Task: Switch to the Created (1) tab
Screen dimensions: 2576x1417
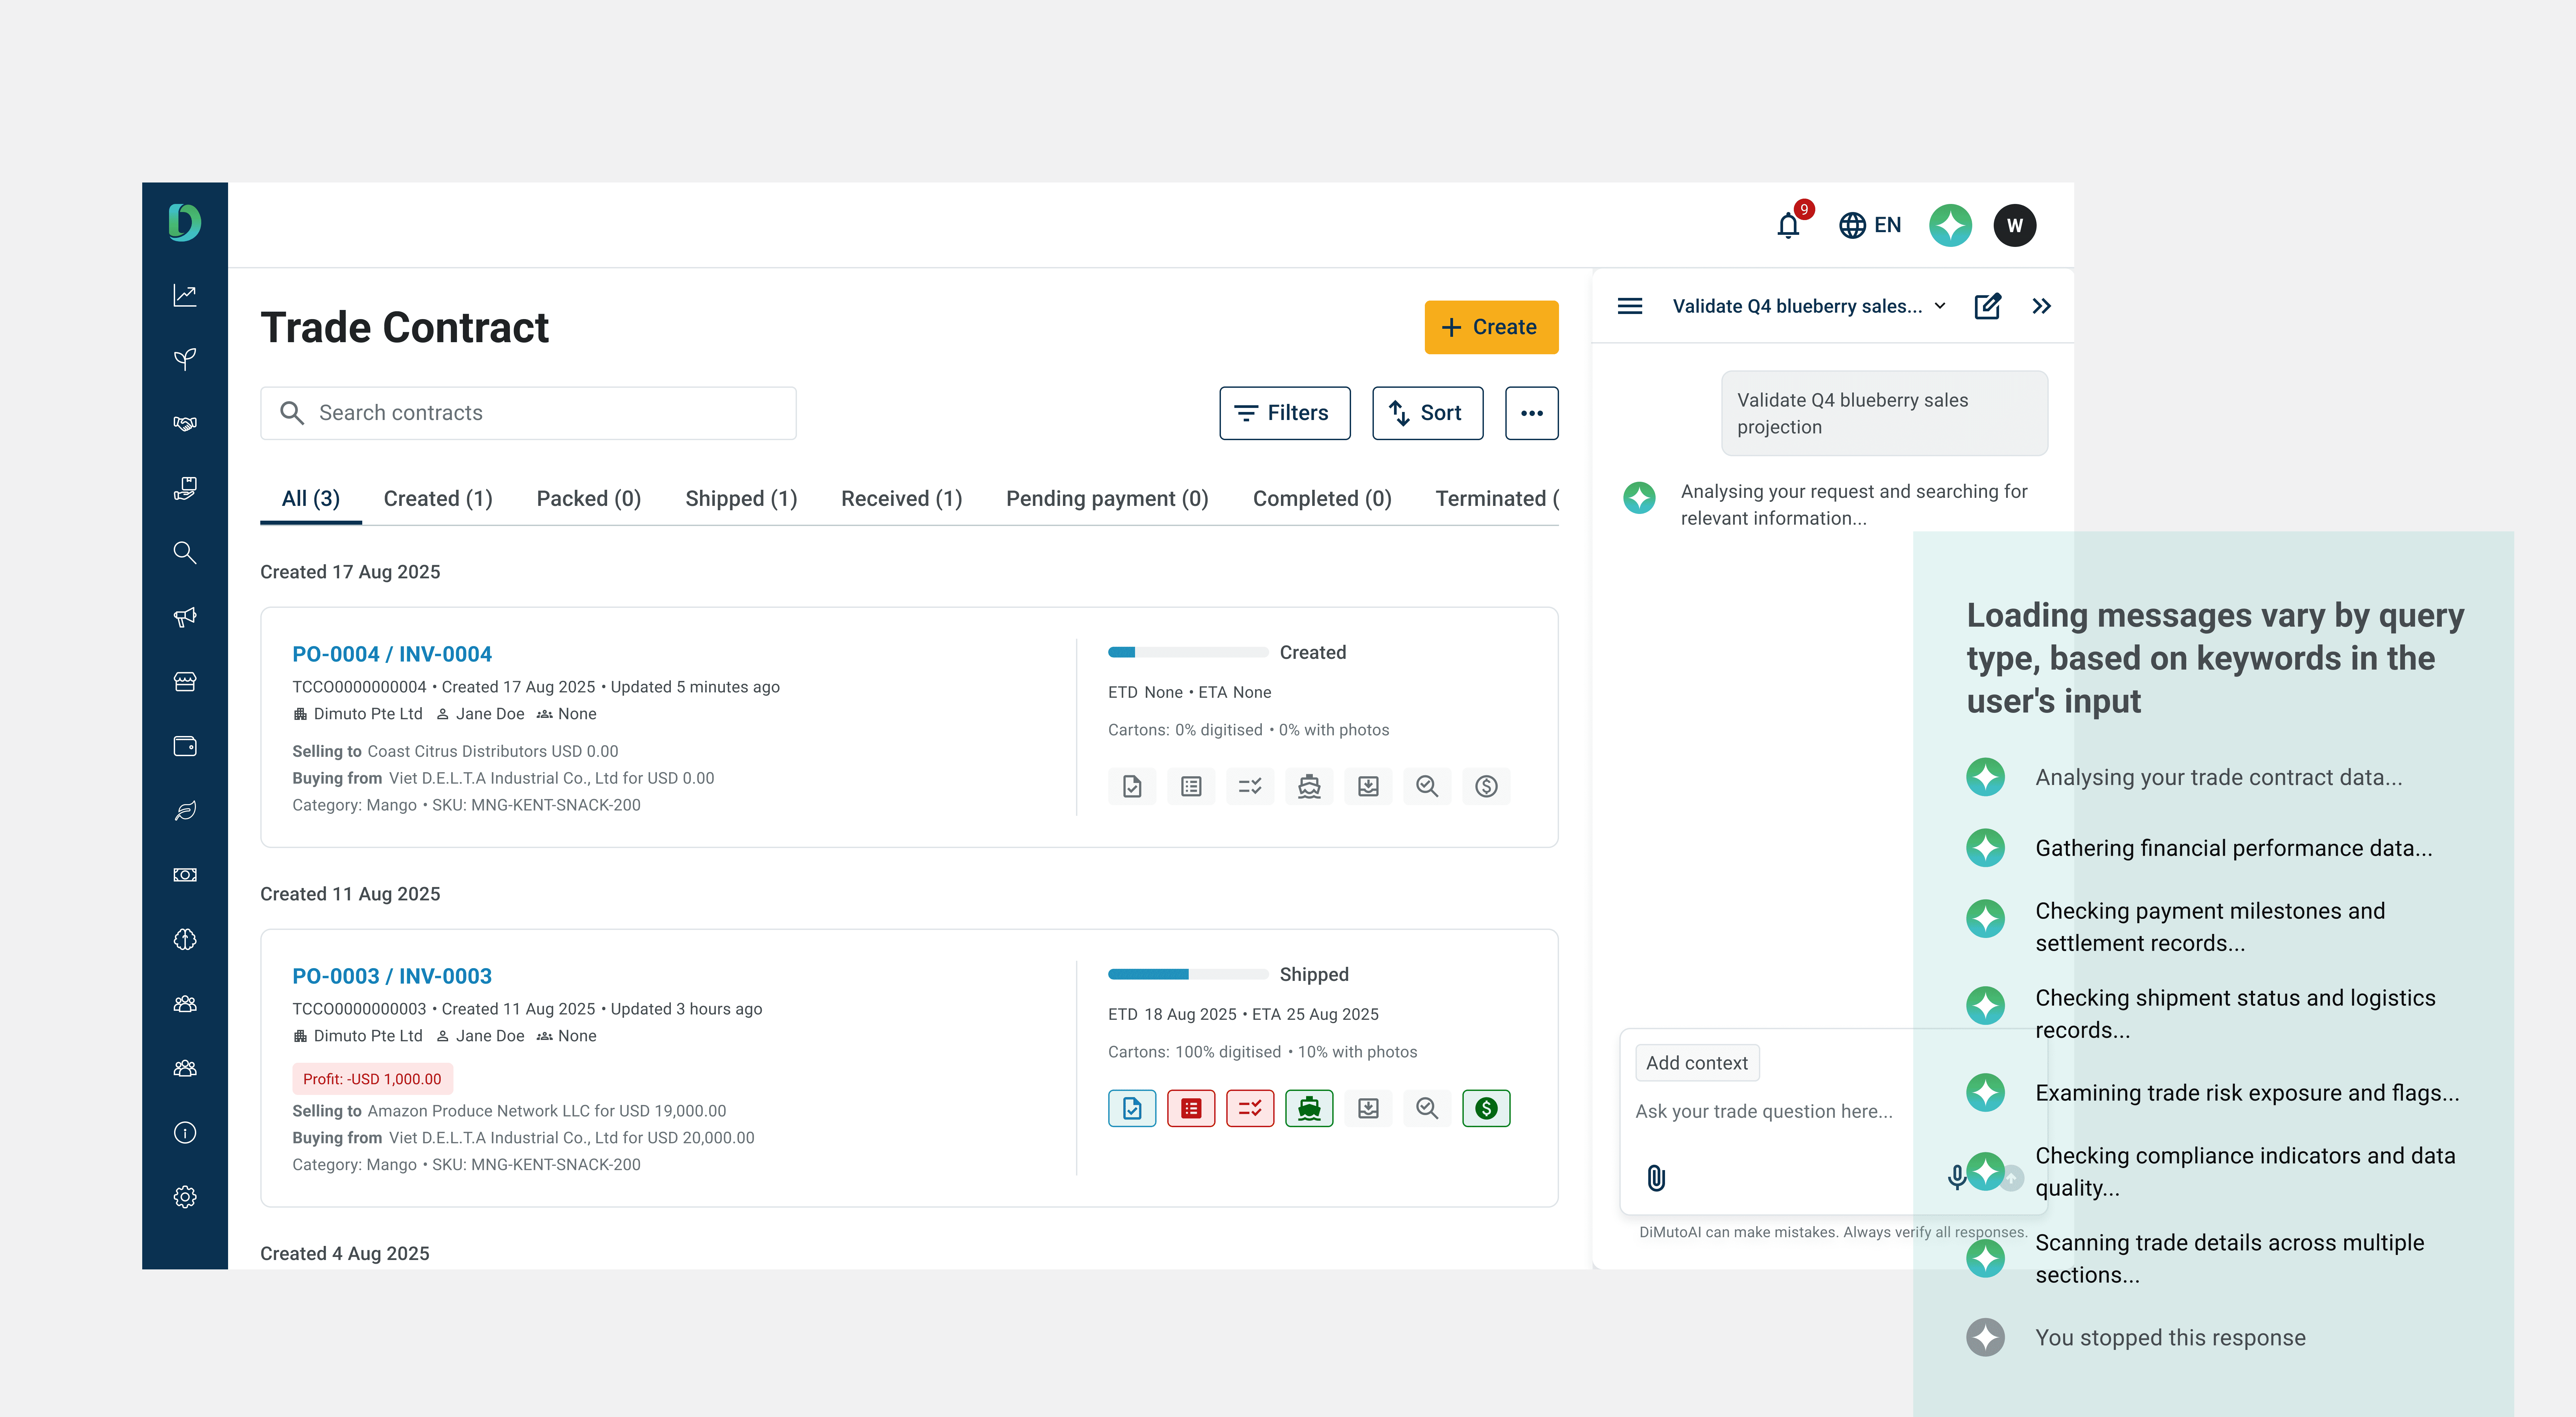Action: pos(438,498)
